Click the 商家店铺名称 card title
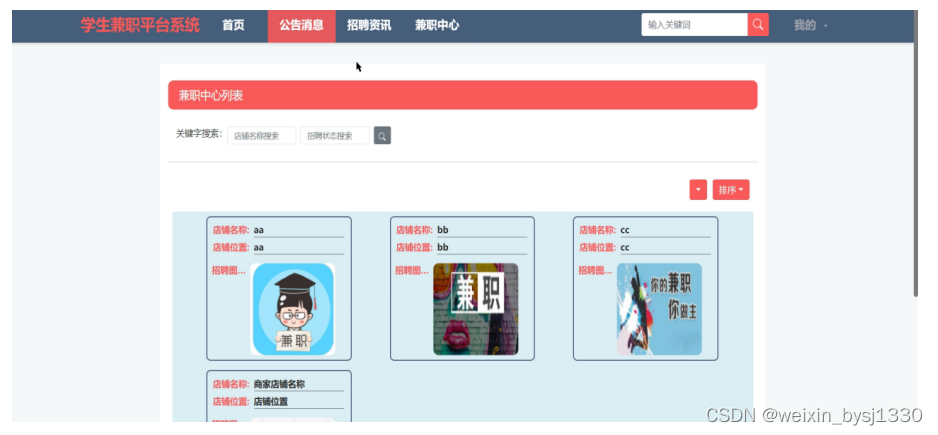Screen dimensions: 938x435 coord(279,384)
